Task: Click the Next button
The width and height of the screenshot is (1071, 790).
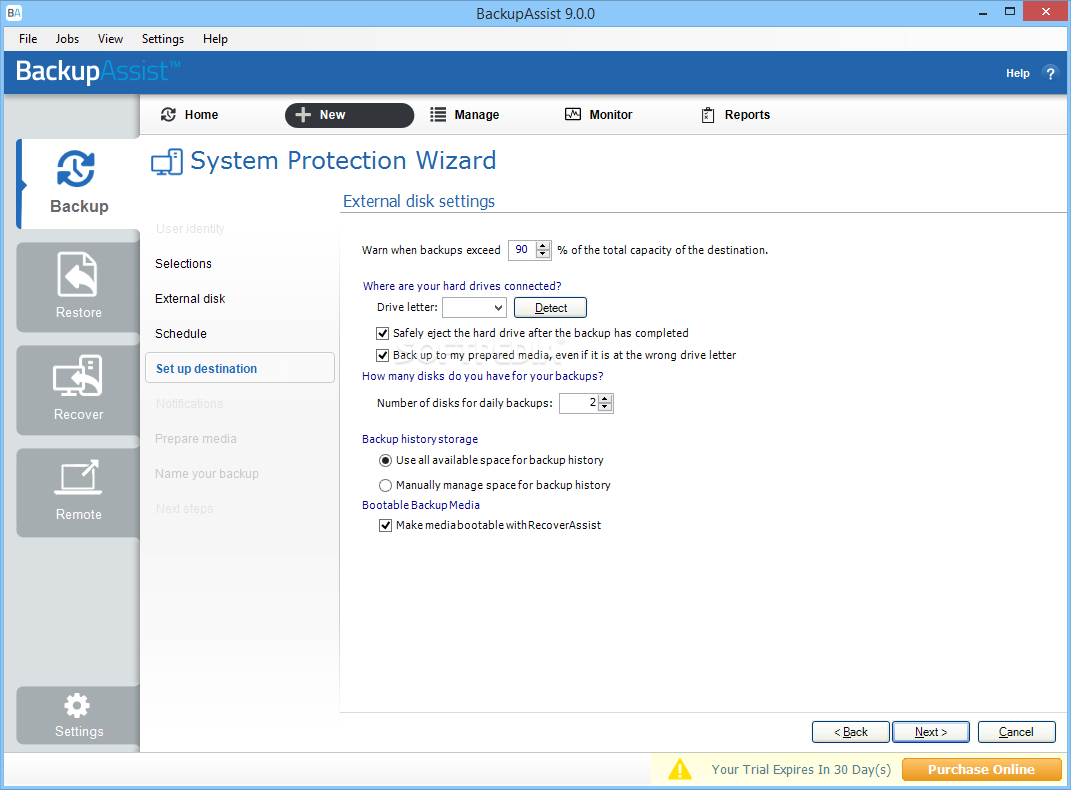Action: pos(931,732)
